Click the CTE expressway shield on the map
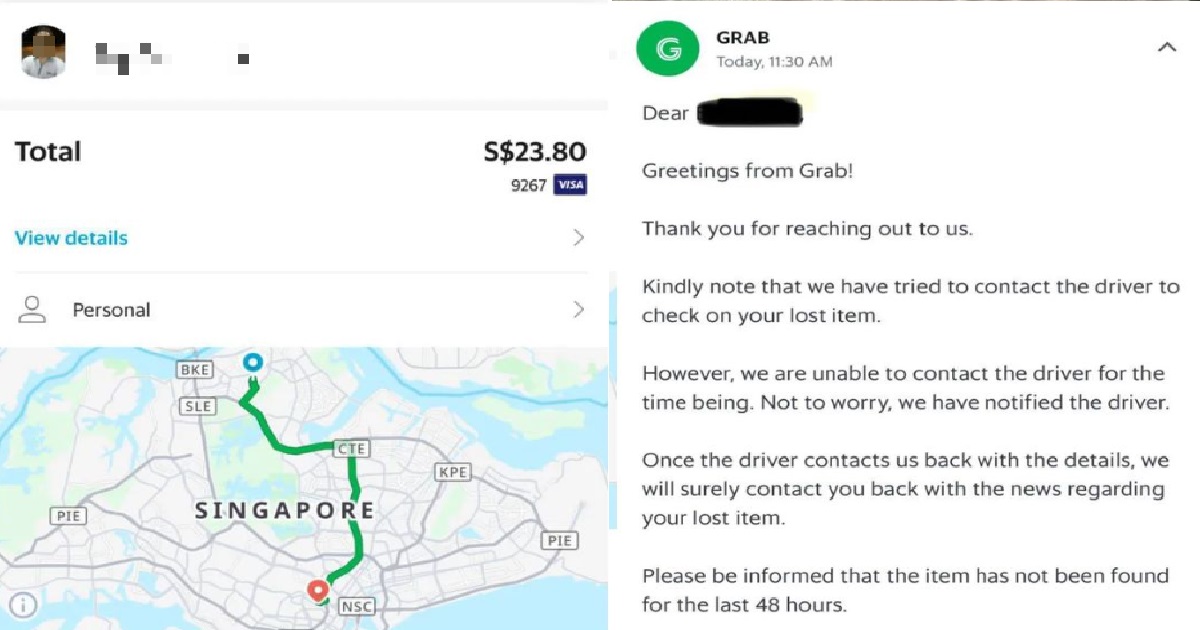The image size is (1200, 630). point(351,449)
